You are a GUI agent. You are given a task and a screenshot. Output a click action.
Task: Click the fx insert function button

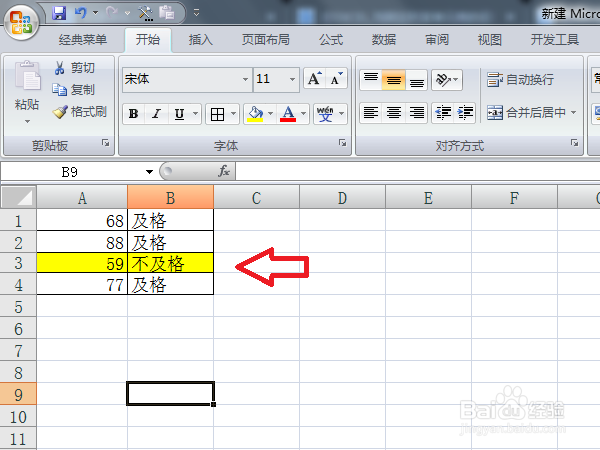coord(224,171)
